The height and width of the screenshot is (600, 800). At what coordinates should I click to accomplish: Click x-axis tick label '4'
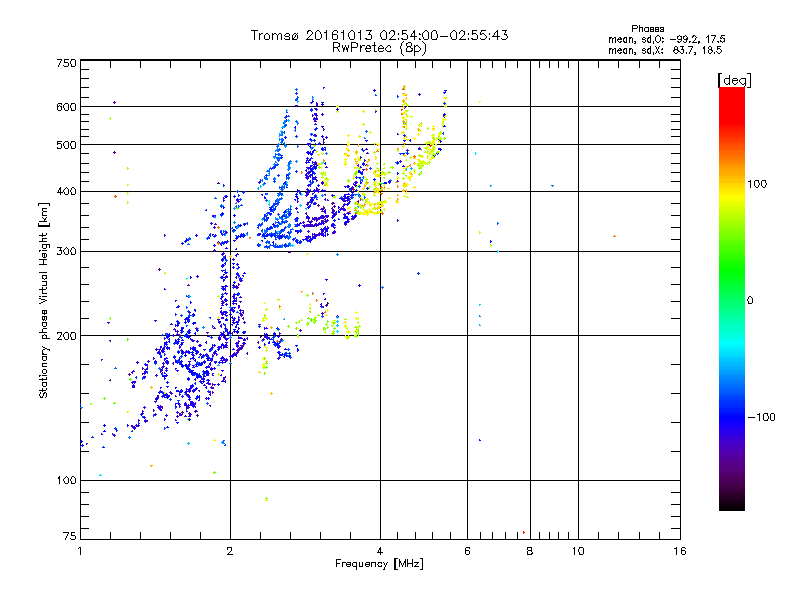(380, 551)
